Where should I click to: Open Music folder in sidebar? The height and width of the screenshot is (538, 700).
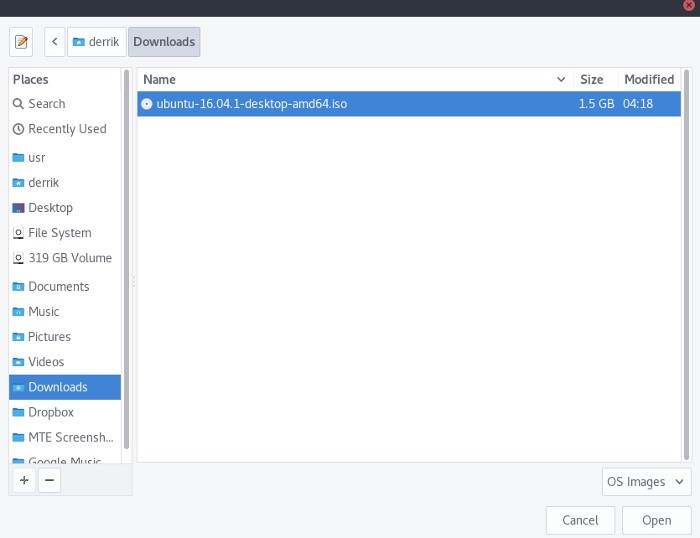point(43,312)
